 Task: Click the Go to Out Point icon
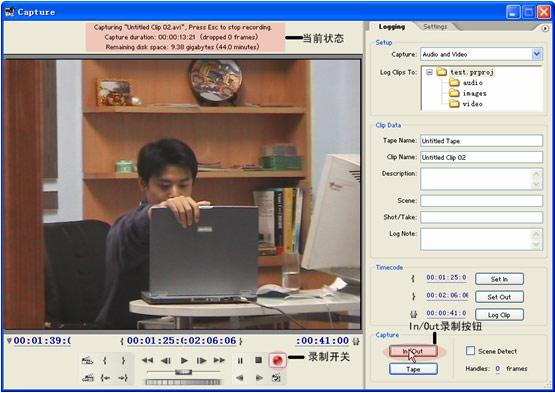(123, 378)
